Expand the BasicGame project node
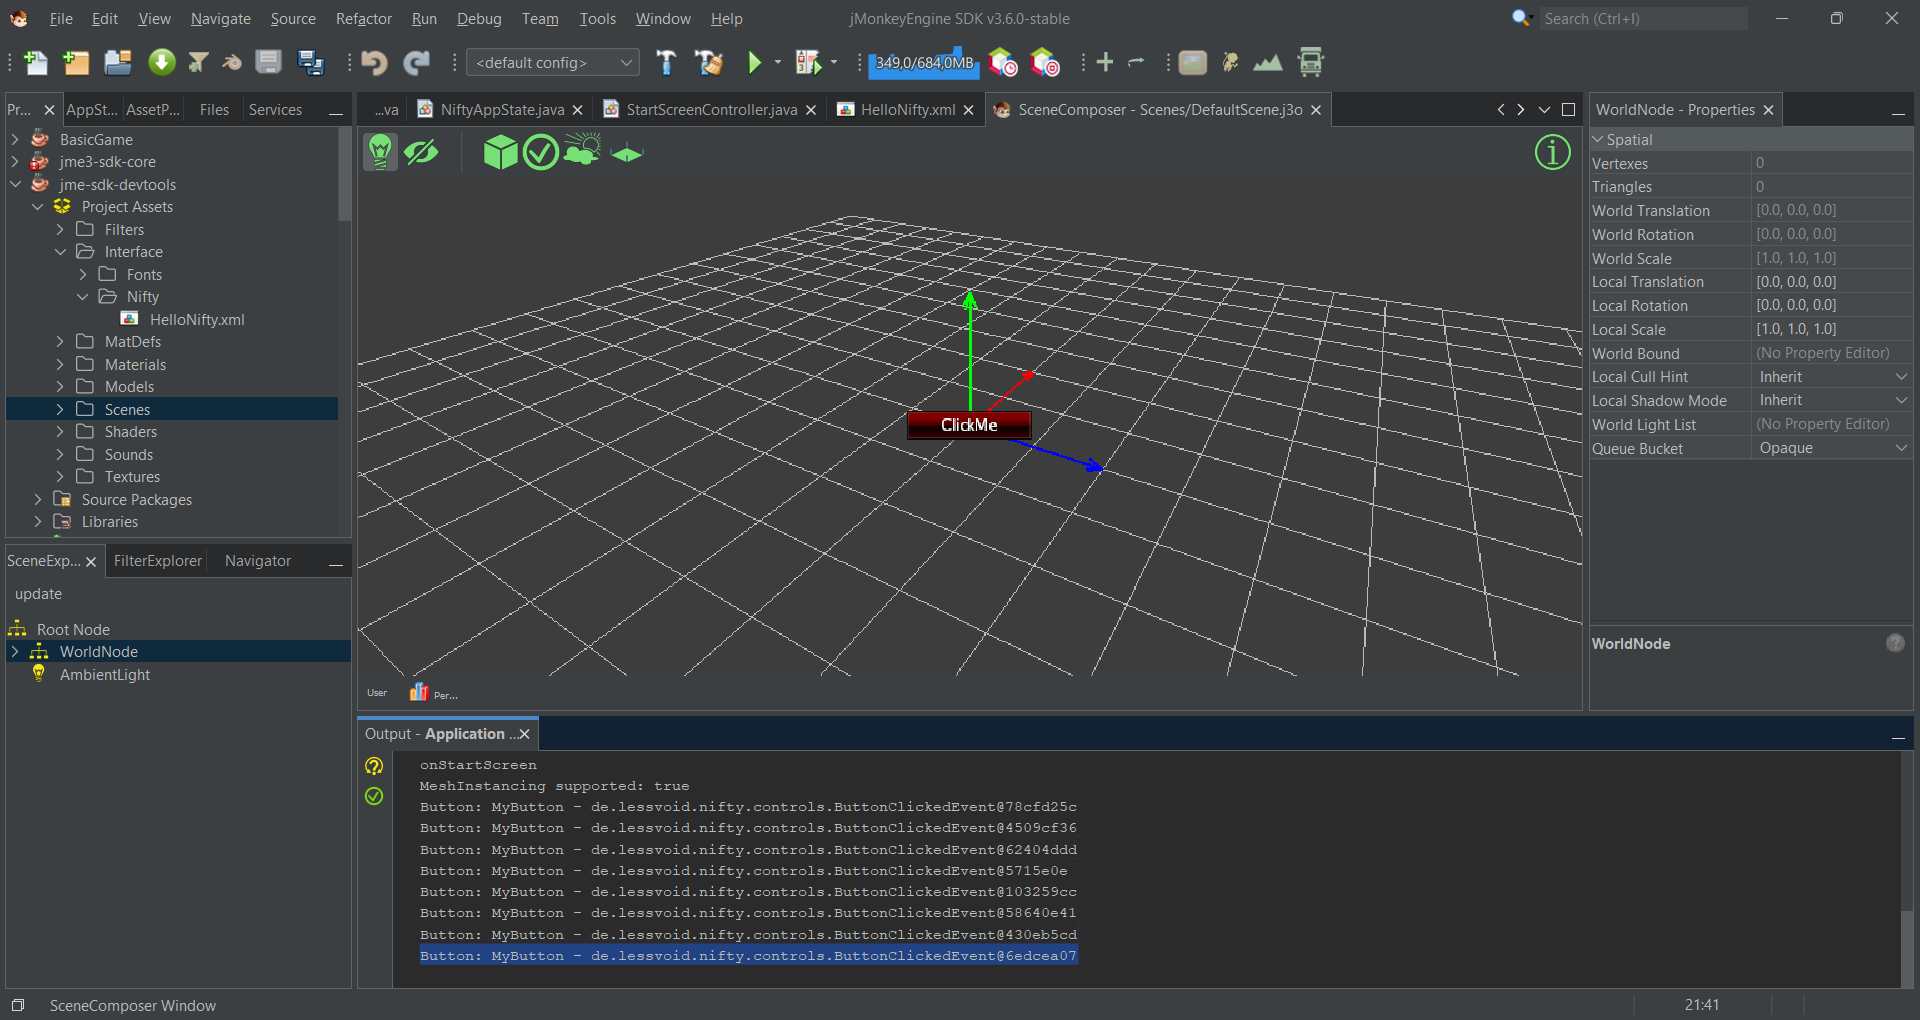Image resolution: width=1920 pixels, height=1020 pixels. pos(15,139)
